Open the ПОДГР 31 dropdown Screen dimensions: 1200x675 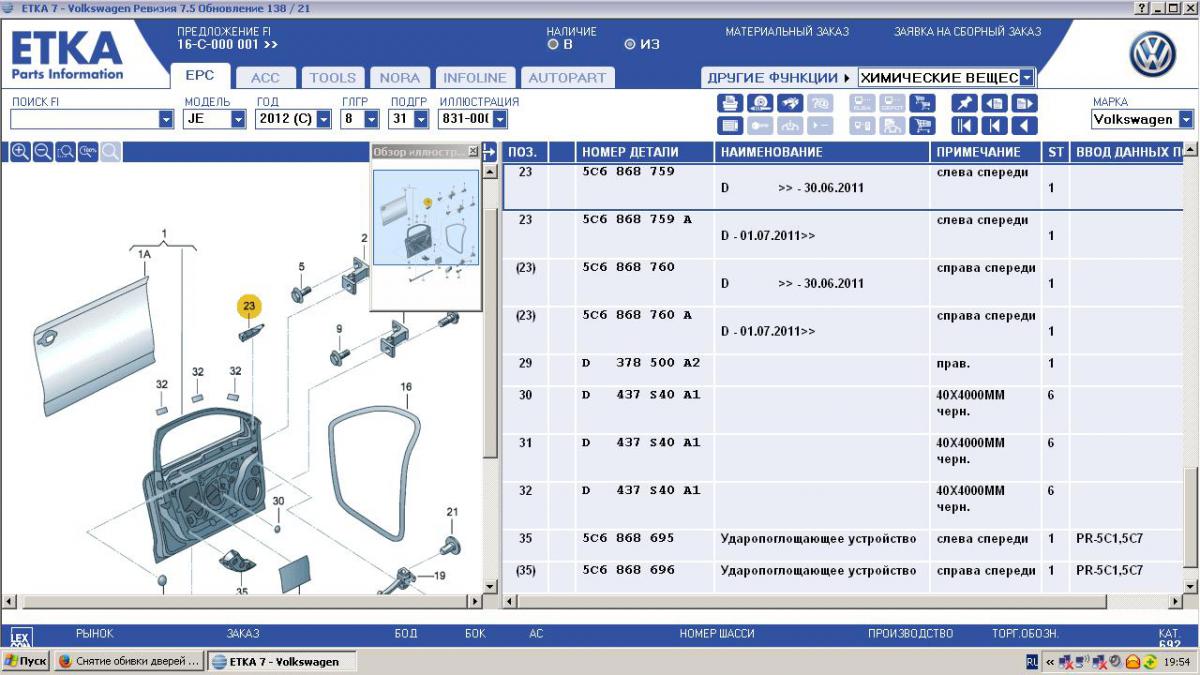click(422, 119)
